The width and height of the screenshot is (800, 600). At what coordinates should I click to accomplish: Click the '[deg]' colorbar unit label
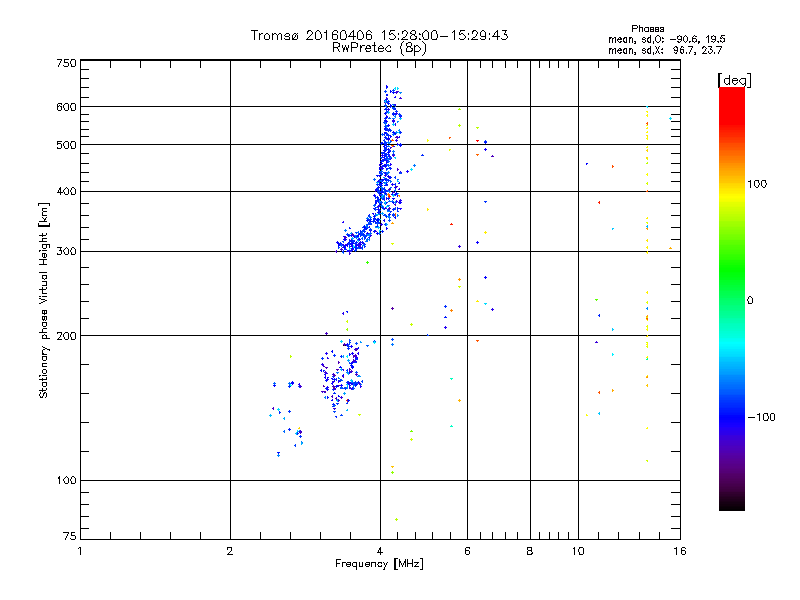[734, 80]
